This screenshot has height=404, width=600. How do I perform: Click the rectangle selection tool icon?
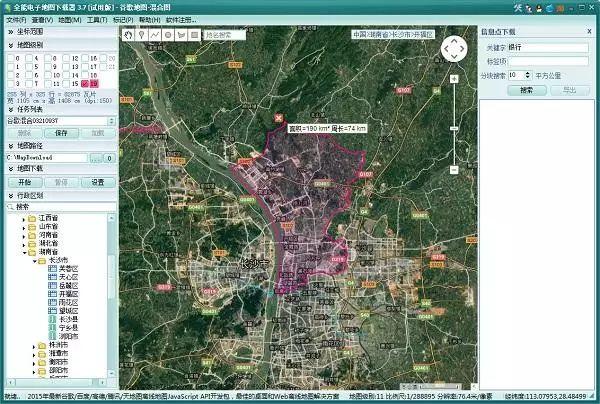192,34
